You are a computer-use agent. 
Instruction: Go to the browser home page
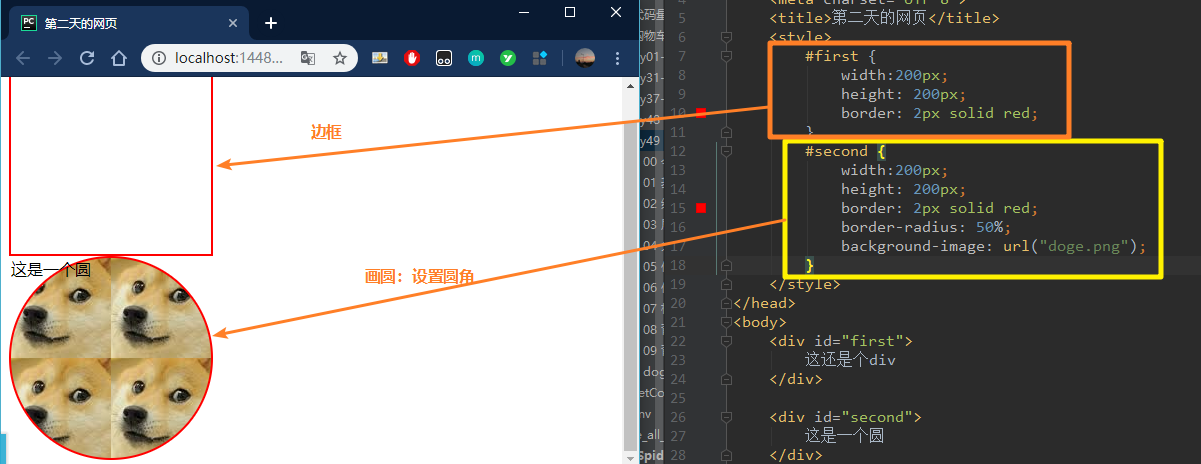click(x=118, y=59)
